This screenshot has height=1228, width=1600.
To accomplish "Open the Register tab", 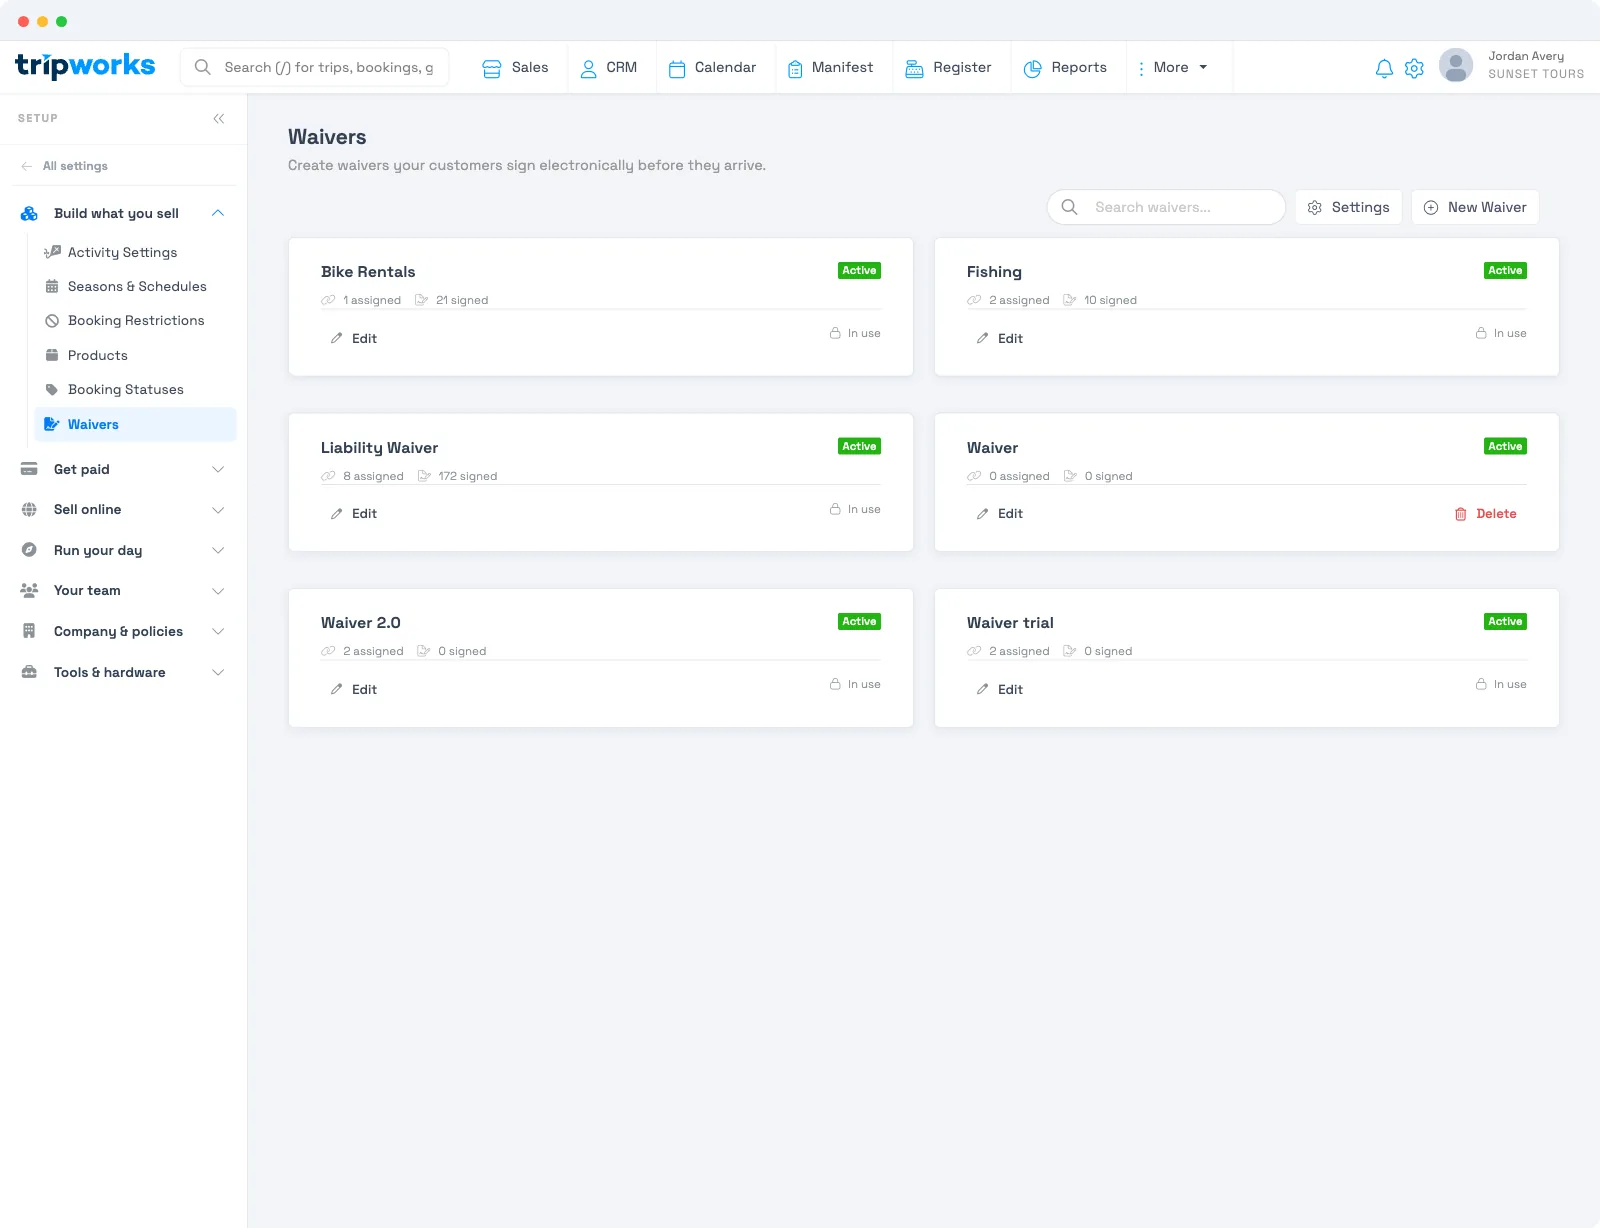I will pyautogui.click(x=948, y=67).
